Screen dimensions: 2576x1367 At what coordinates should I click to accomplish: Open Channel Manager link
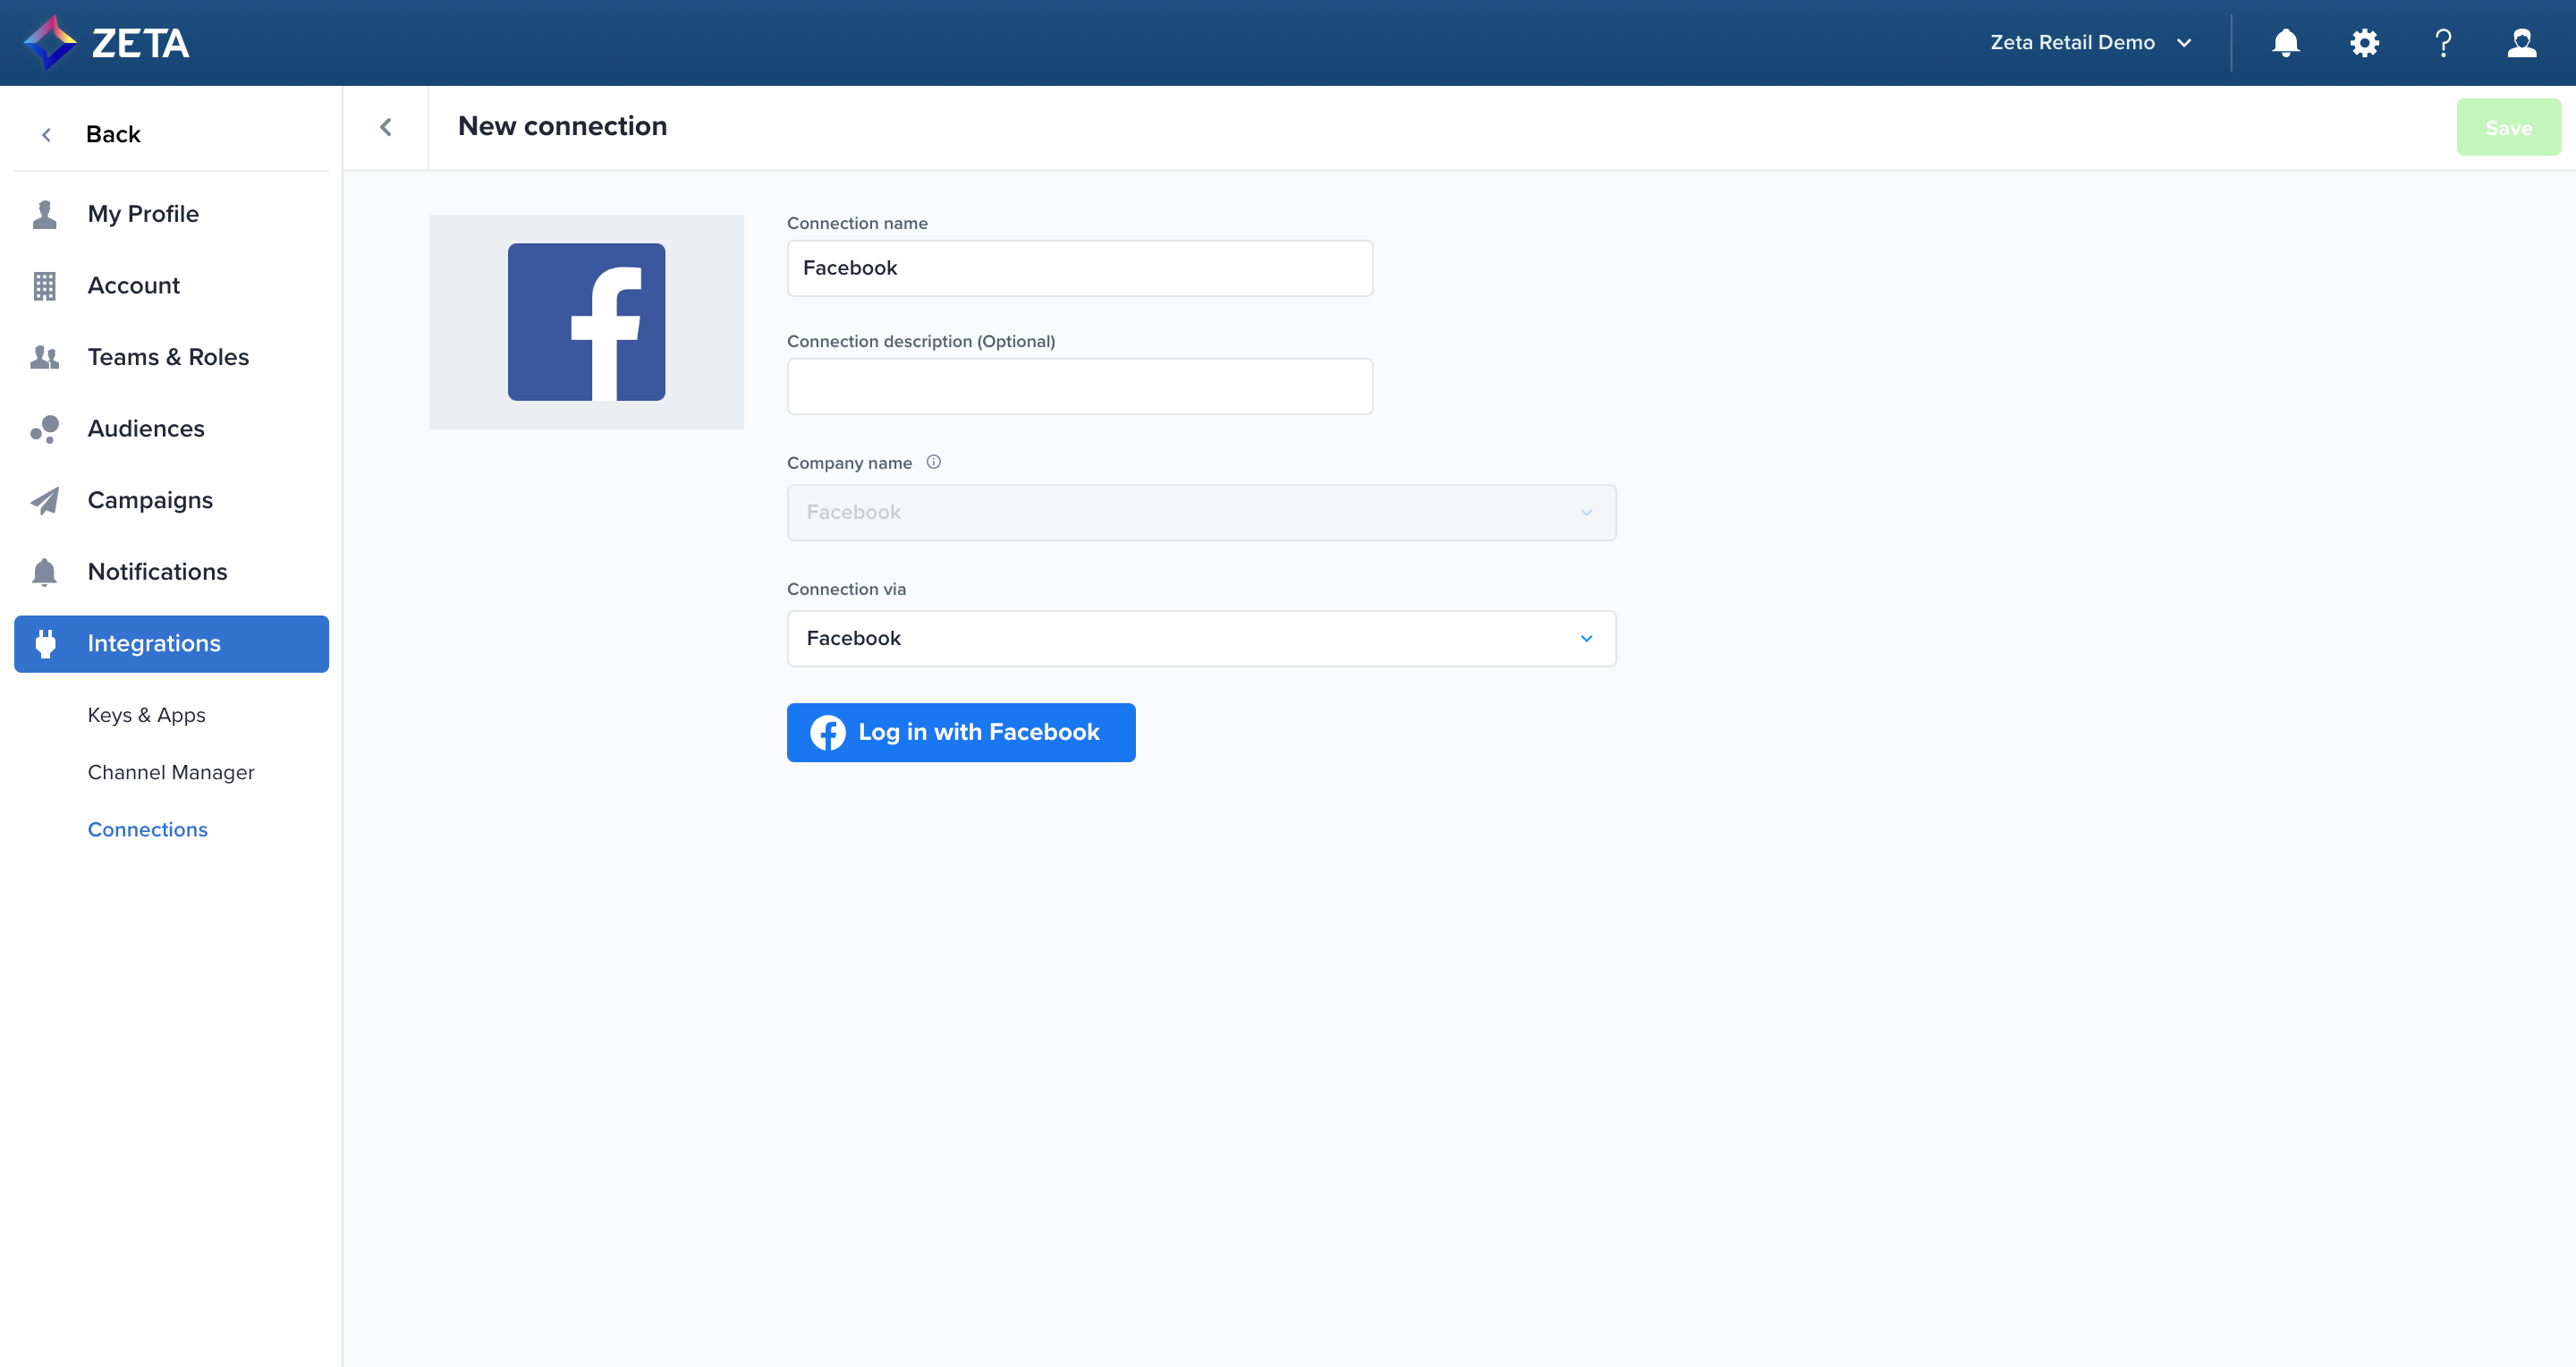click(x=171, y=772)
